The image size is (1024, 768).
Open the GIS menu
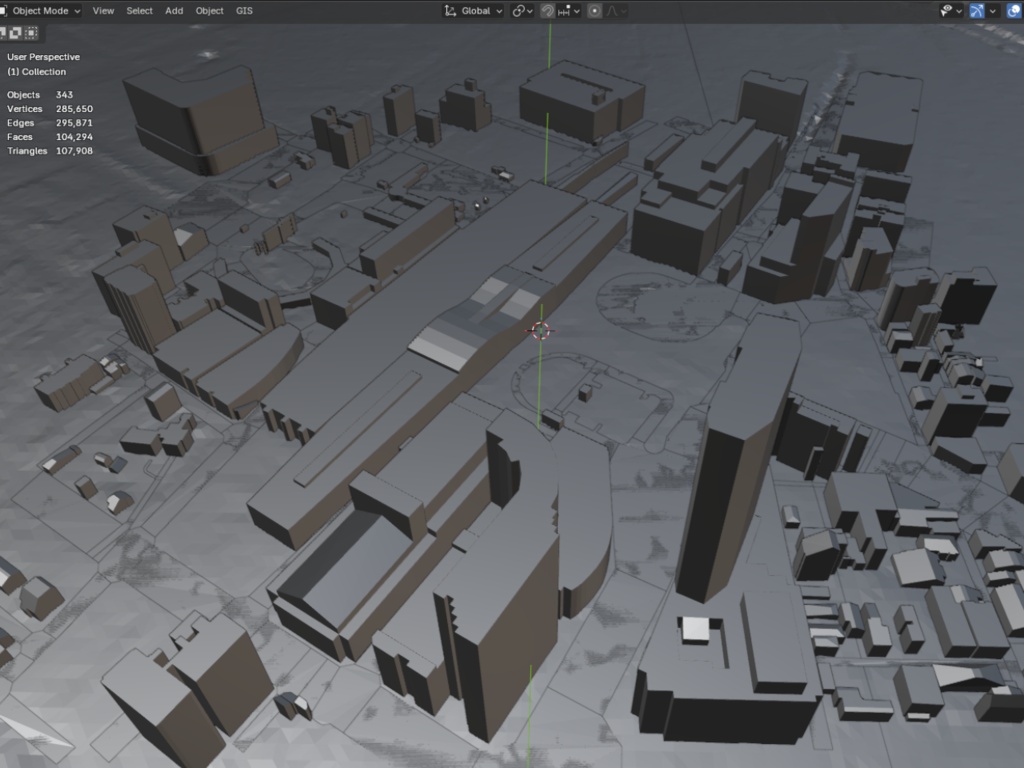coord(244,10)
